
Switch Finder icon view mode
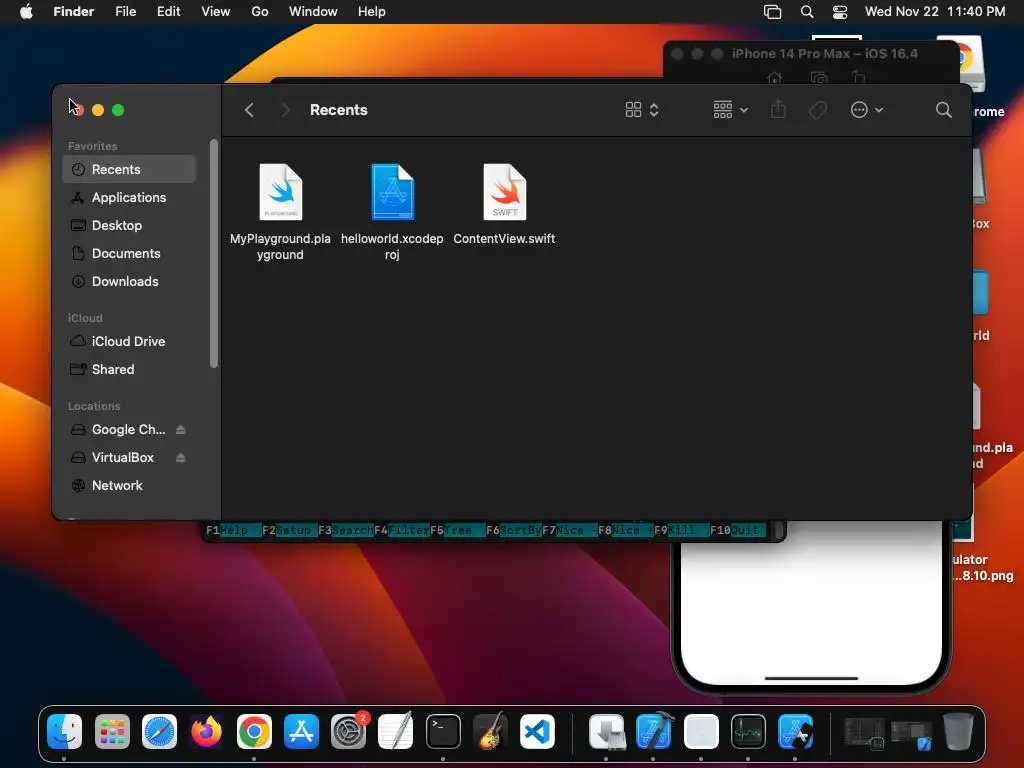(642, 110)
